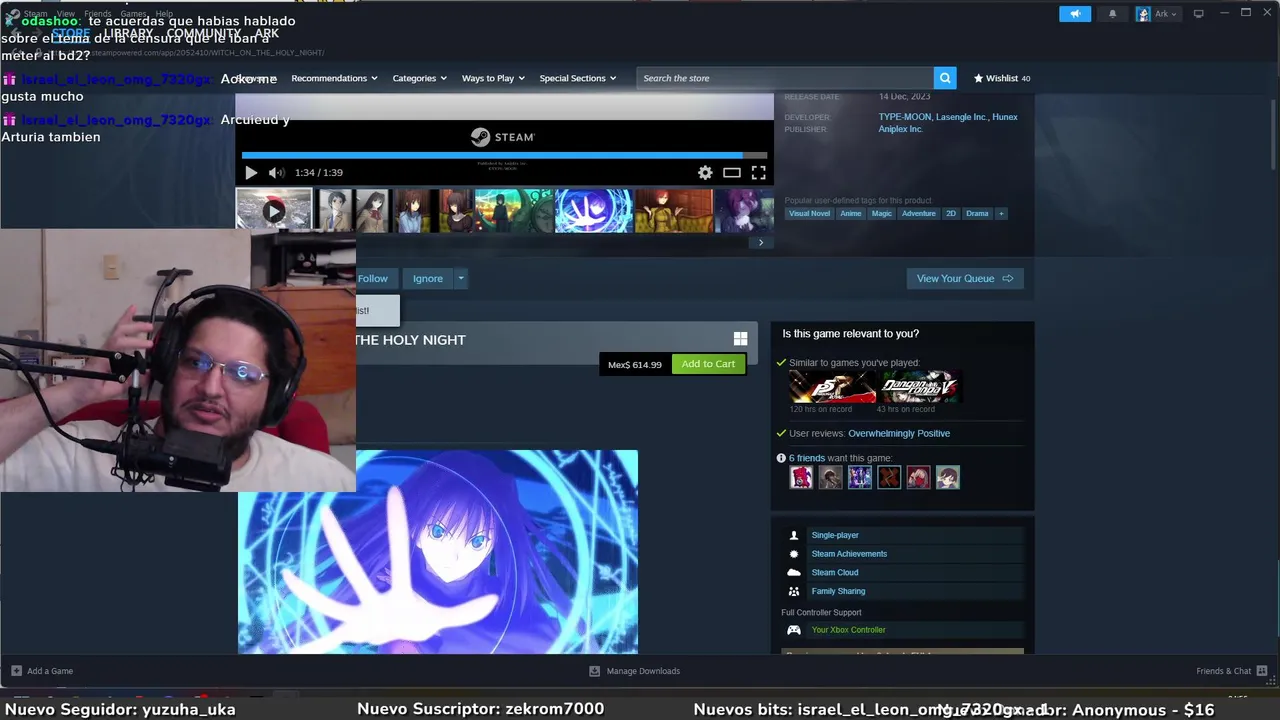Open the Single-player feature link
This screenshot has width=1280, height=720.
[x=835, y=535]
